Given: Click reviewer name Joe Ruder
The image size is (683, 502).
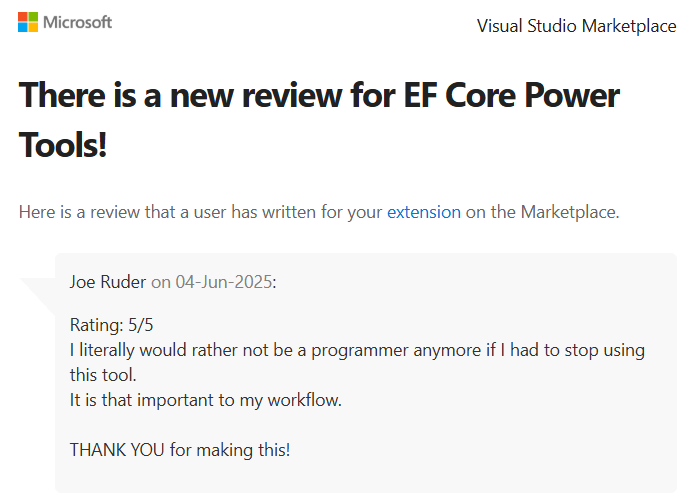Looking at the screenshot, I should point(108,282).
